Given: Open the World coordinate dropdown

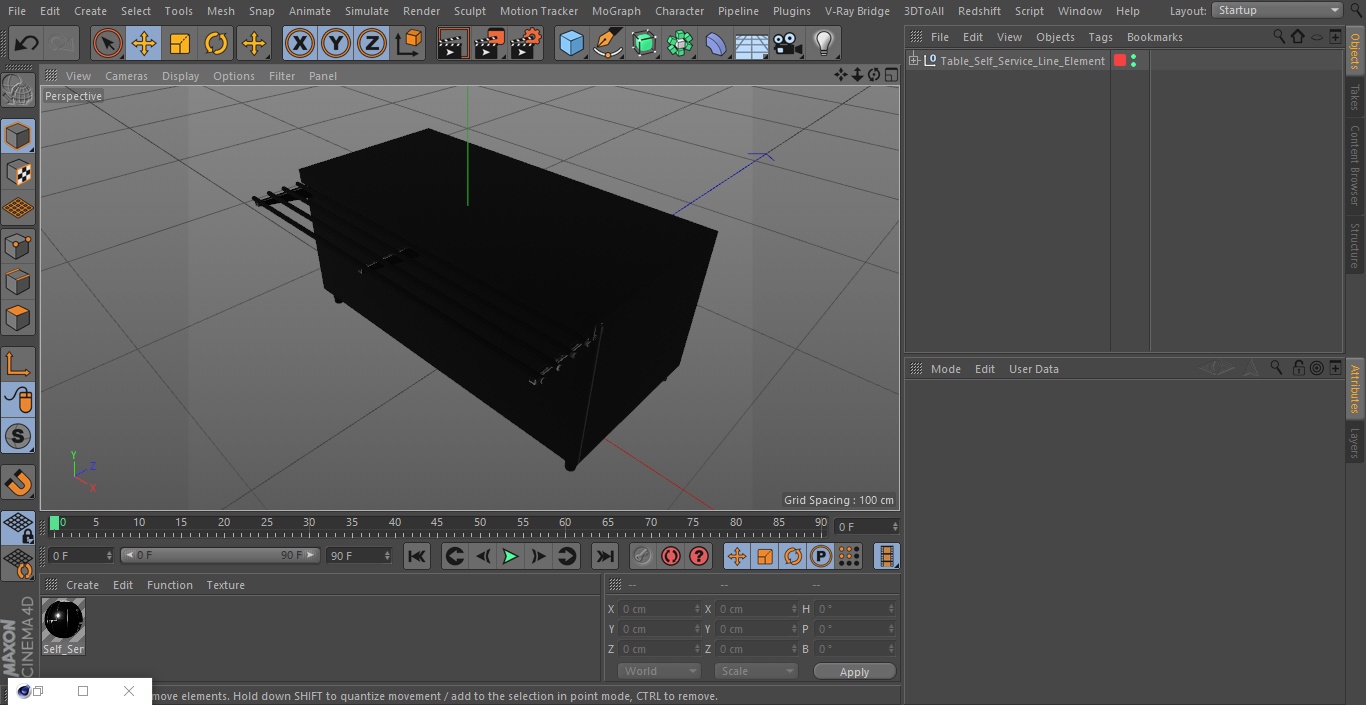Looking at the screenshot, I should click(659, 671).
